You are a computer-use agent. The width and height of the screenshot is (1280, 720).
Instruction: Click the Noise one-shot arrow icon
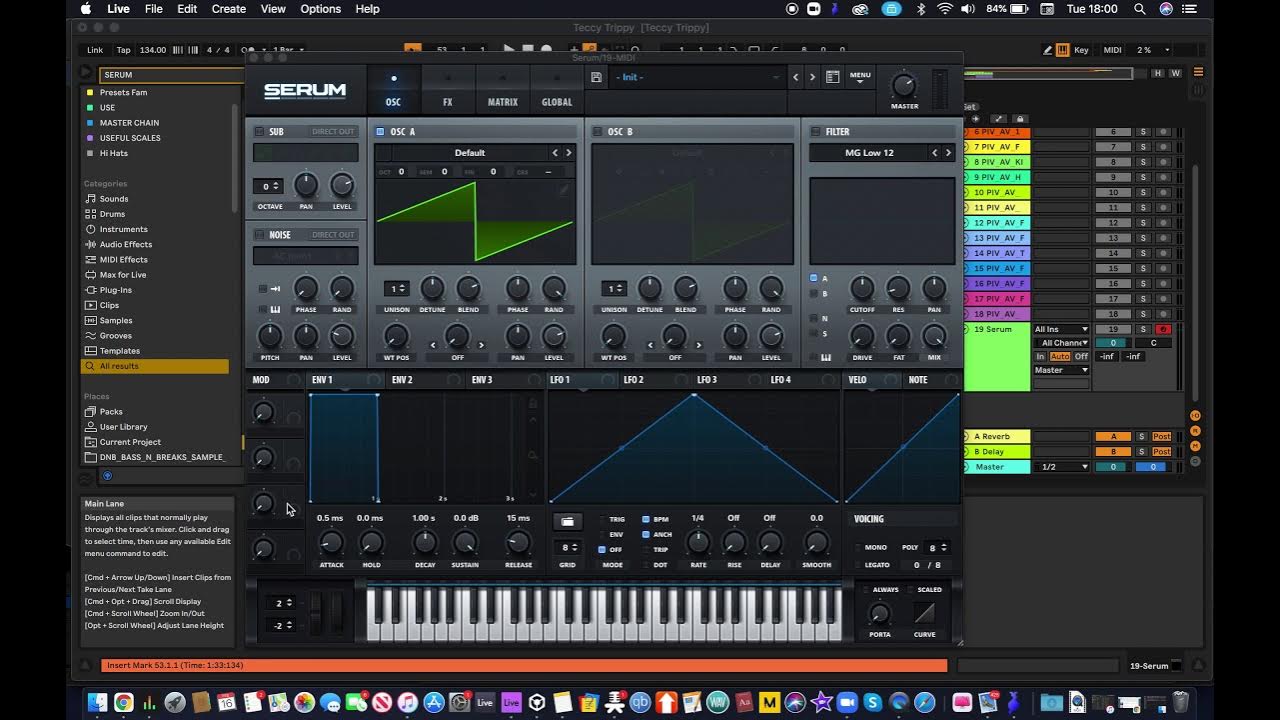(275, 289)
